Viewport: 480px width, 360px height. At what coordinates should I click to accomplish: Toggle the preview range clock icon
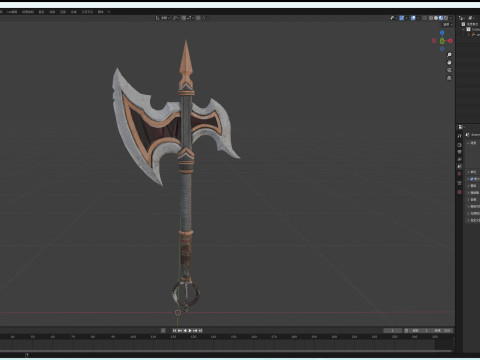pyautogui.click(x=406, y=330)
